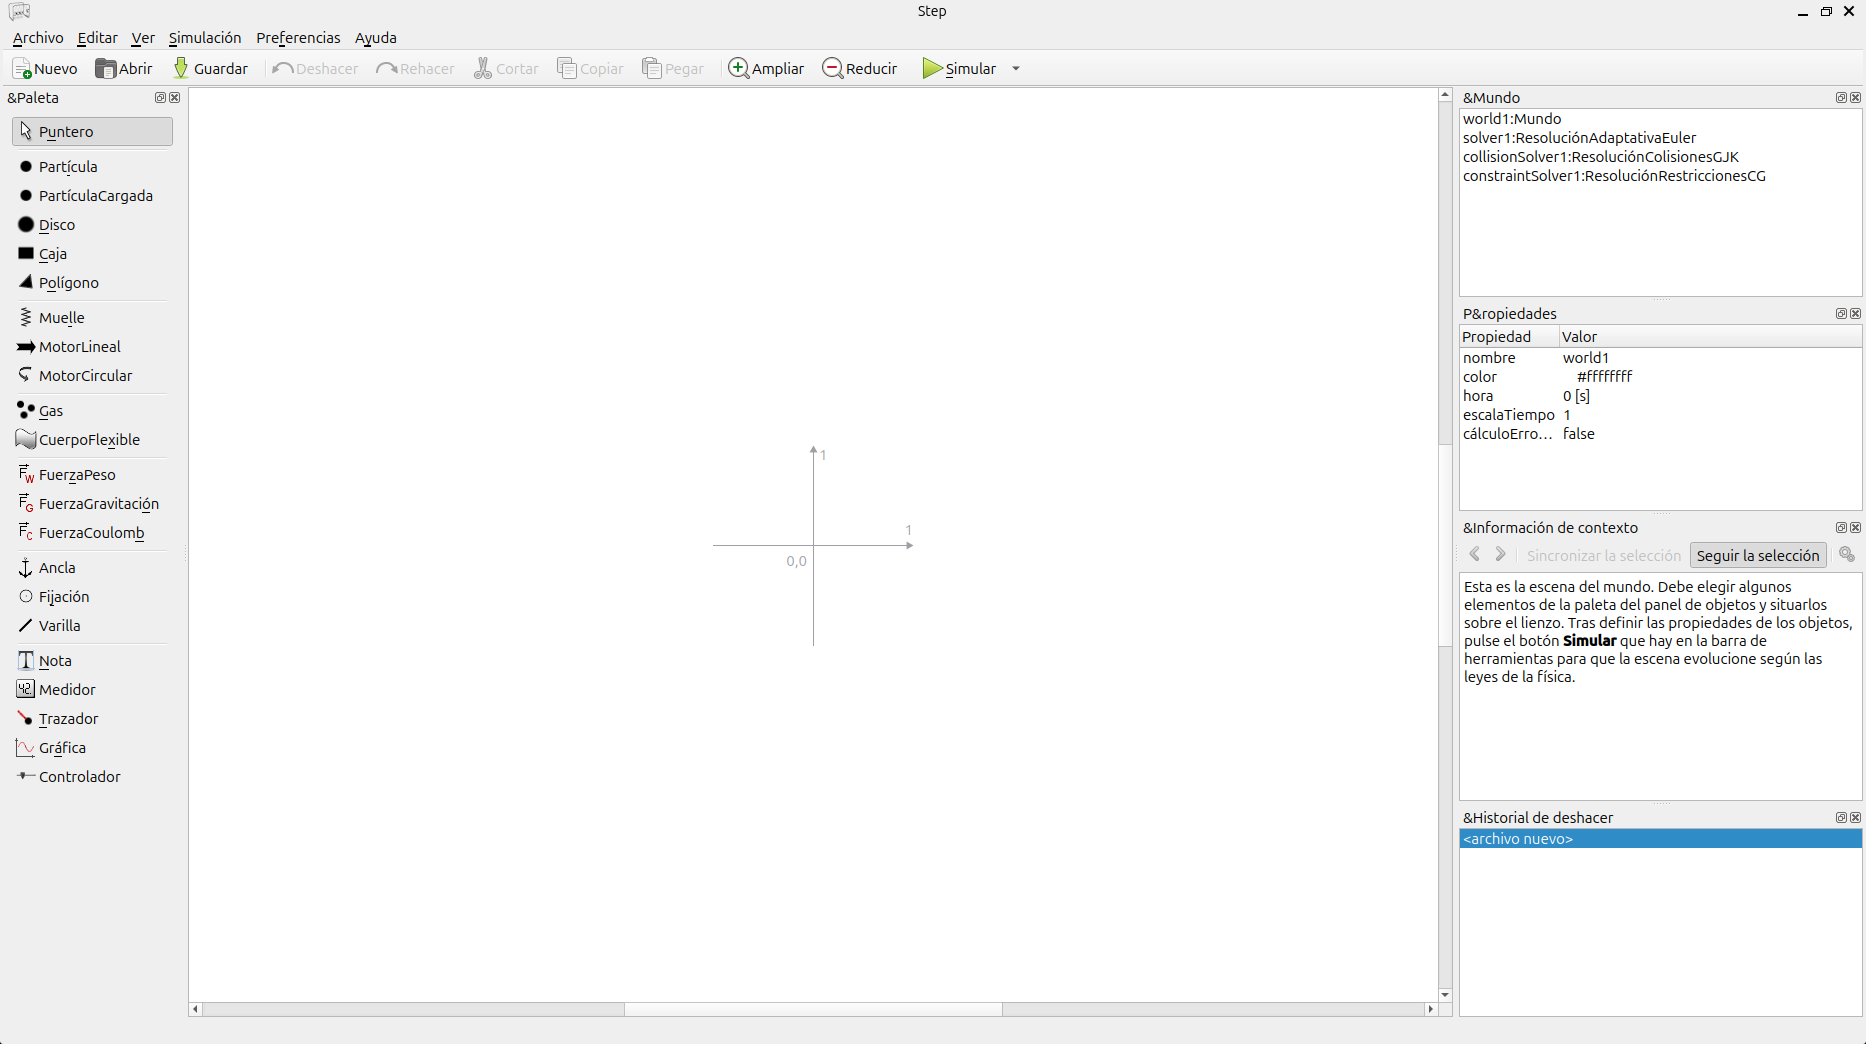1866x1044 pixels.
Task: Open the Preferencias menu
Action: (298, 38)
